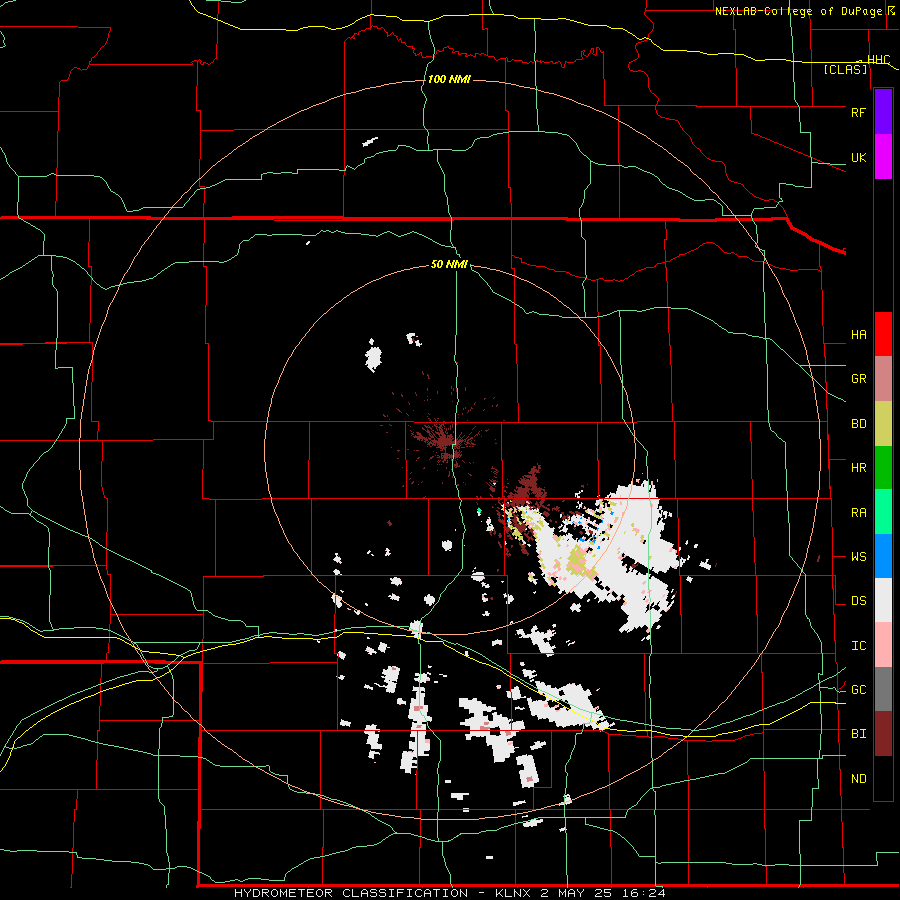
Task: Click the magenta UK color swatch in legend
Action: pos(883,157)
